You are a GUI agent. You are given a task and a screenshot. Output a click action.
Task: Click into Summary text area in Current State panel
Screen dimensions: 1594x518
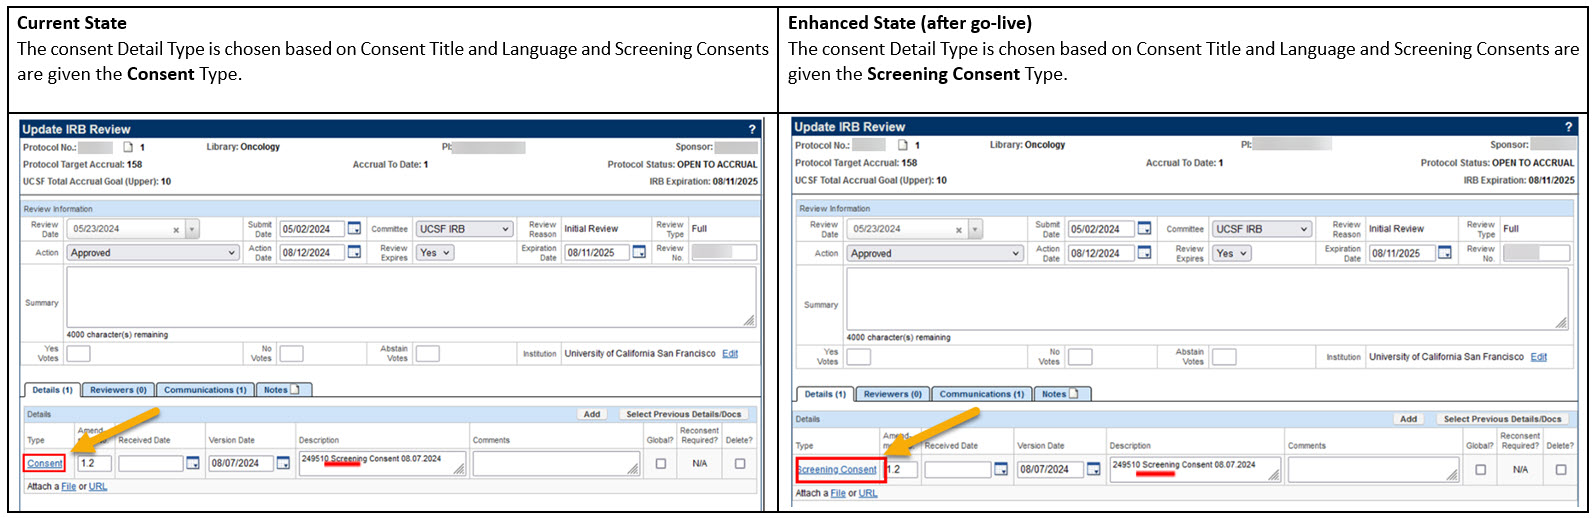pyautogui.click(x=411, y=296)
